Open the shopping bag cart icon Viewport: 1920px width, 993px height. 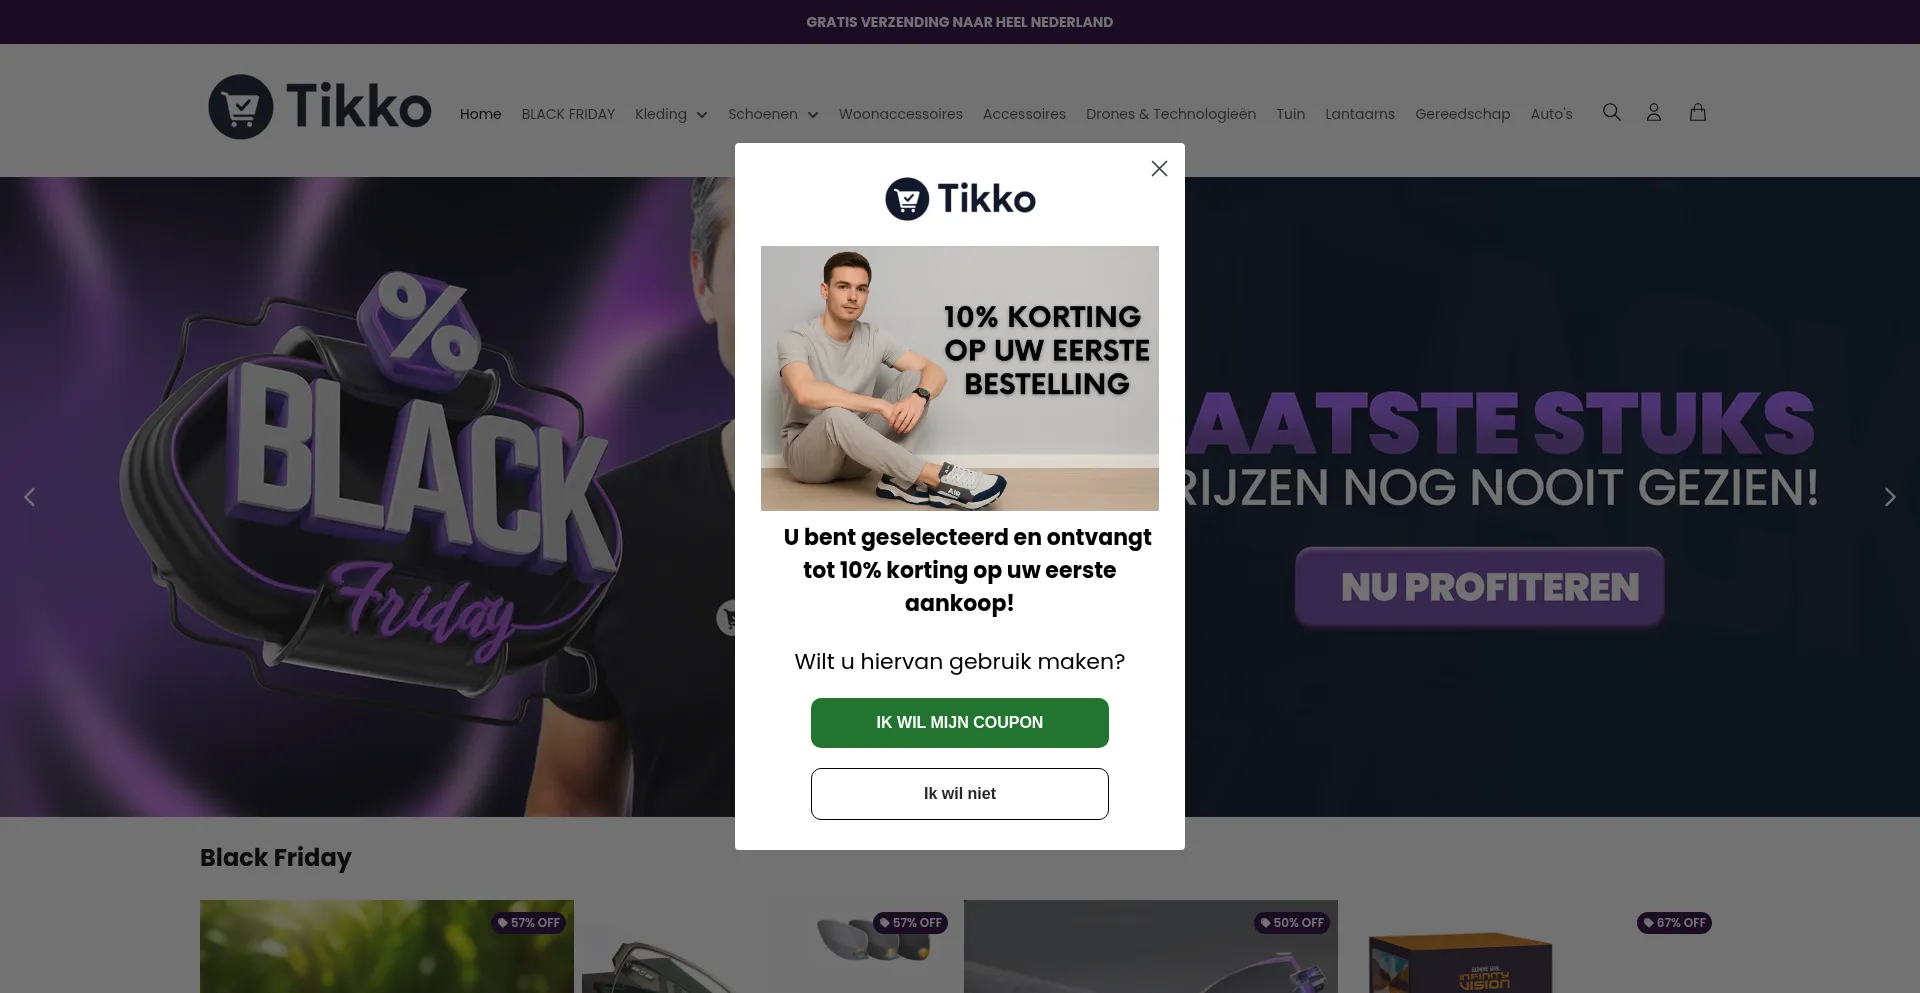point(1698,113)
